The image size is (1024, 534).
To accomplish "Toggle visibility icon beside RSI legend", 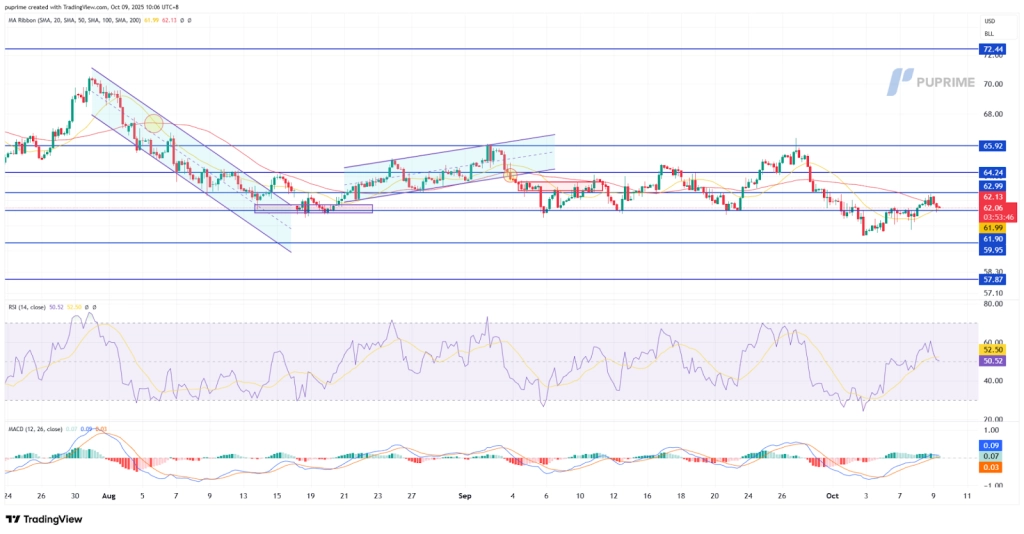I will (87, 306).
